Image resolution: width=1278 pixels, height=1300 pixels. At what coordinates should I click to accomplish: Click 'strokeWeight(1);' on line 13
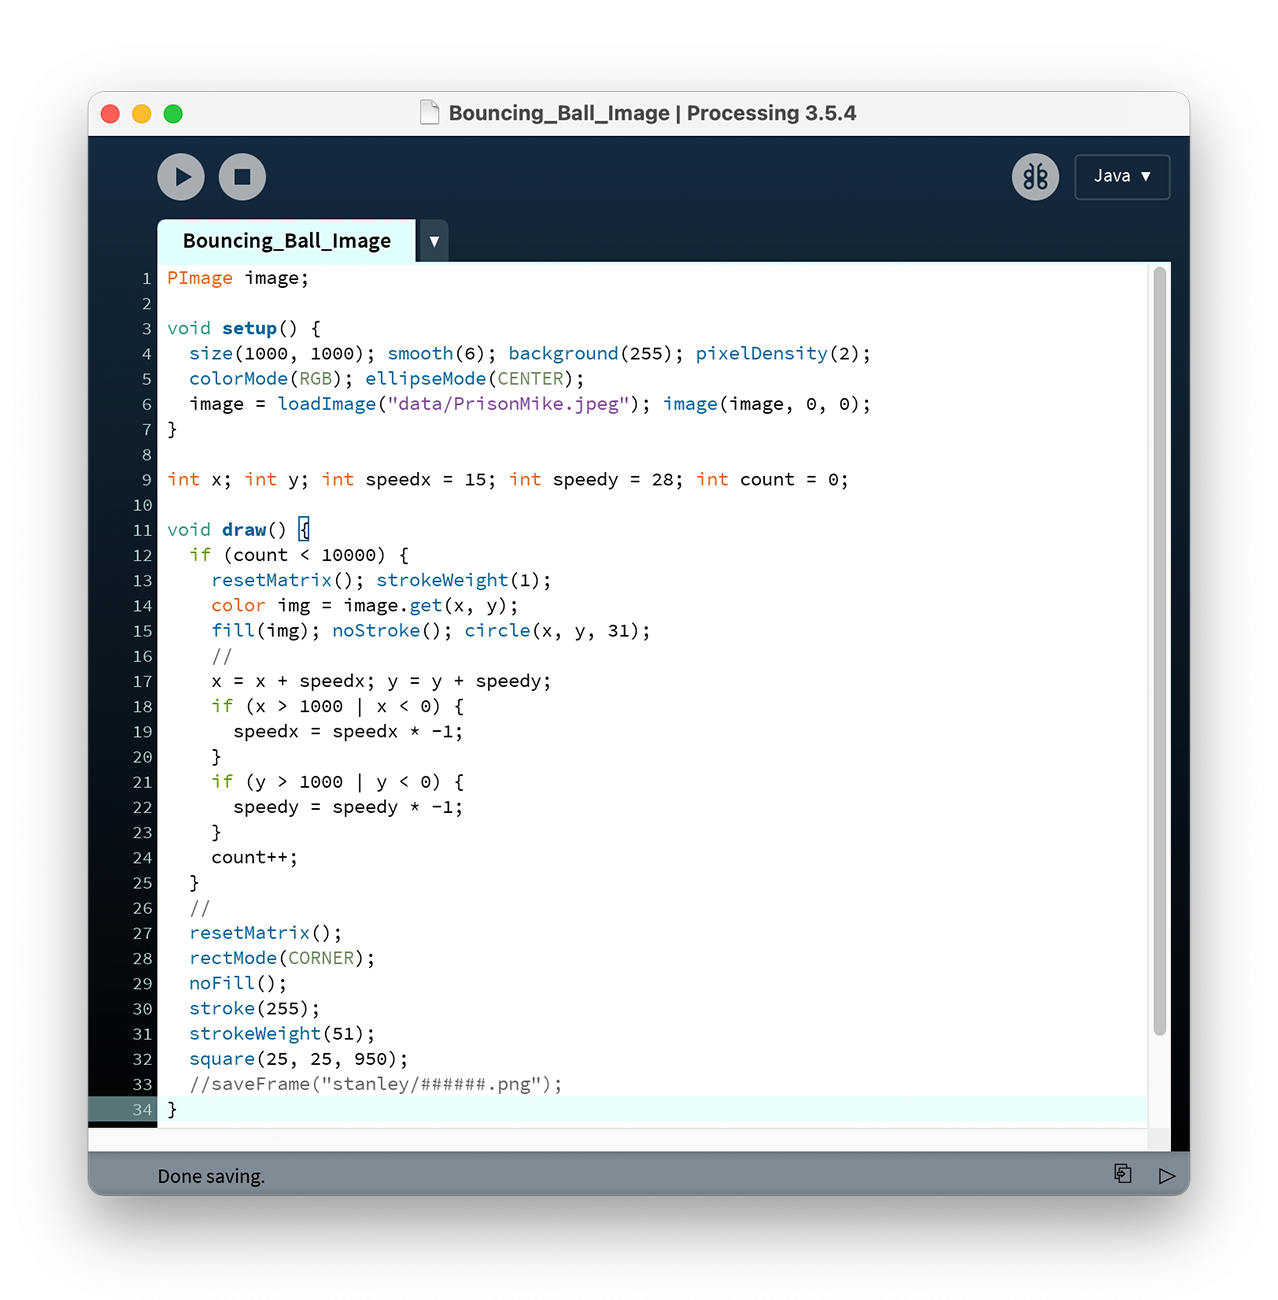click(x=464, y=580)
